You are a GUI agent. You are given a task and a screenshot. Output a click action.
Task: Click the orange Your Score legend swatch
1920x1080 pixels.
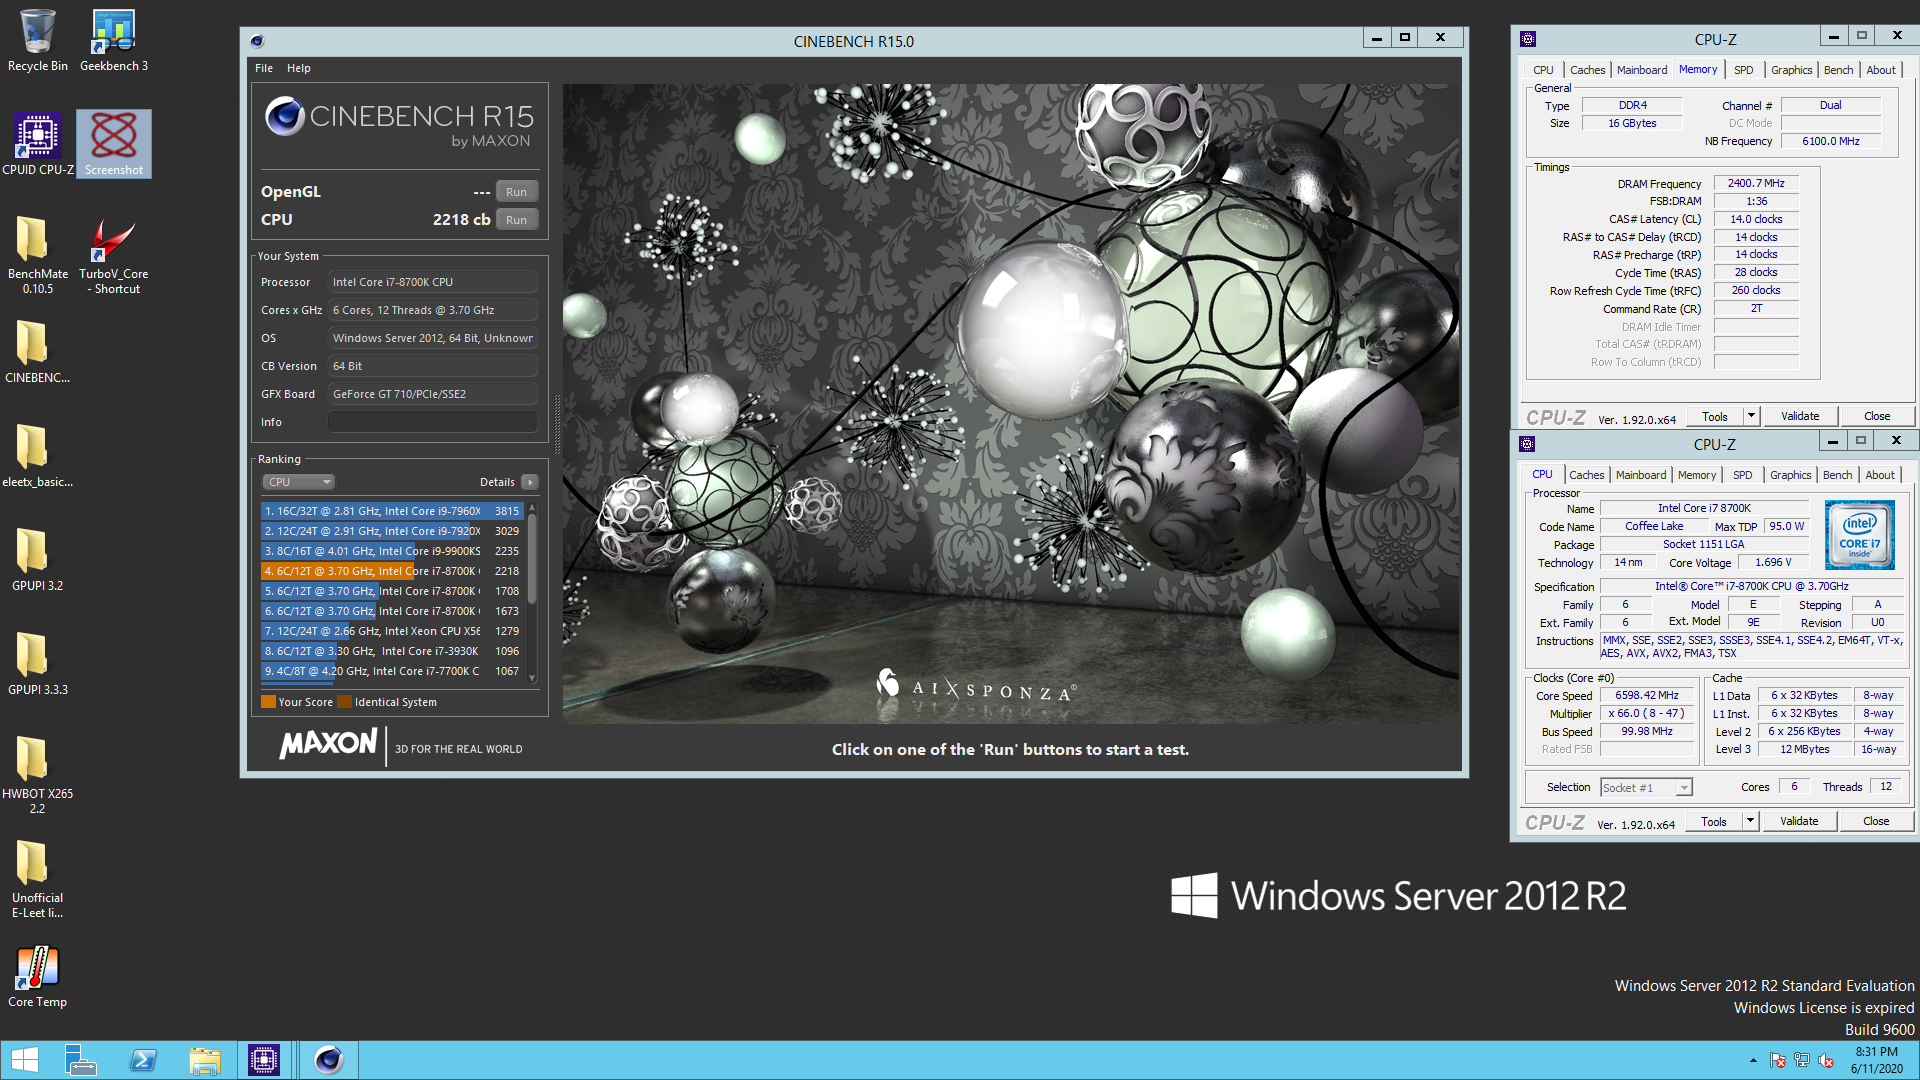point(268,702)
